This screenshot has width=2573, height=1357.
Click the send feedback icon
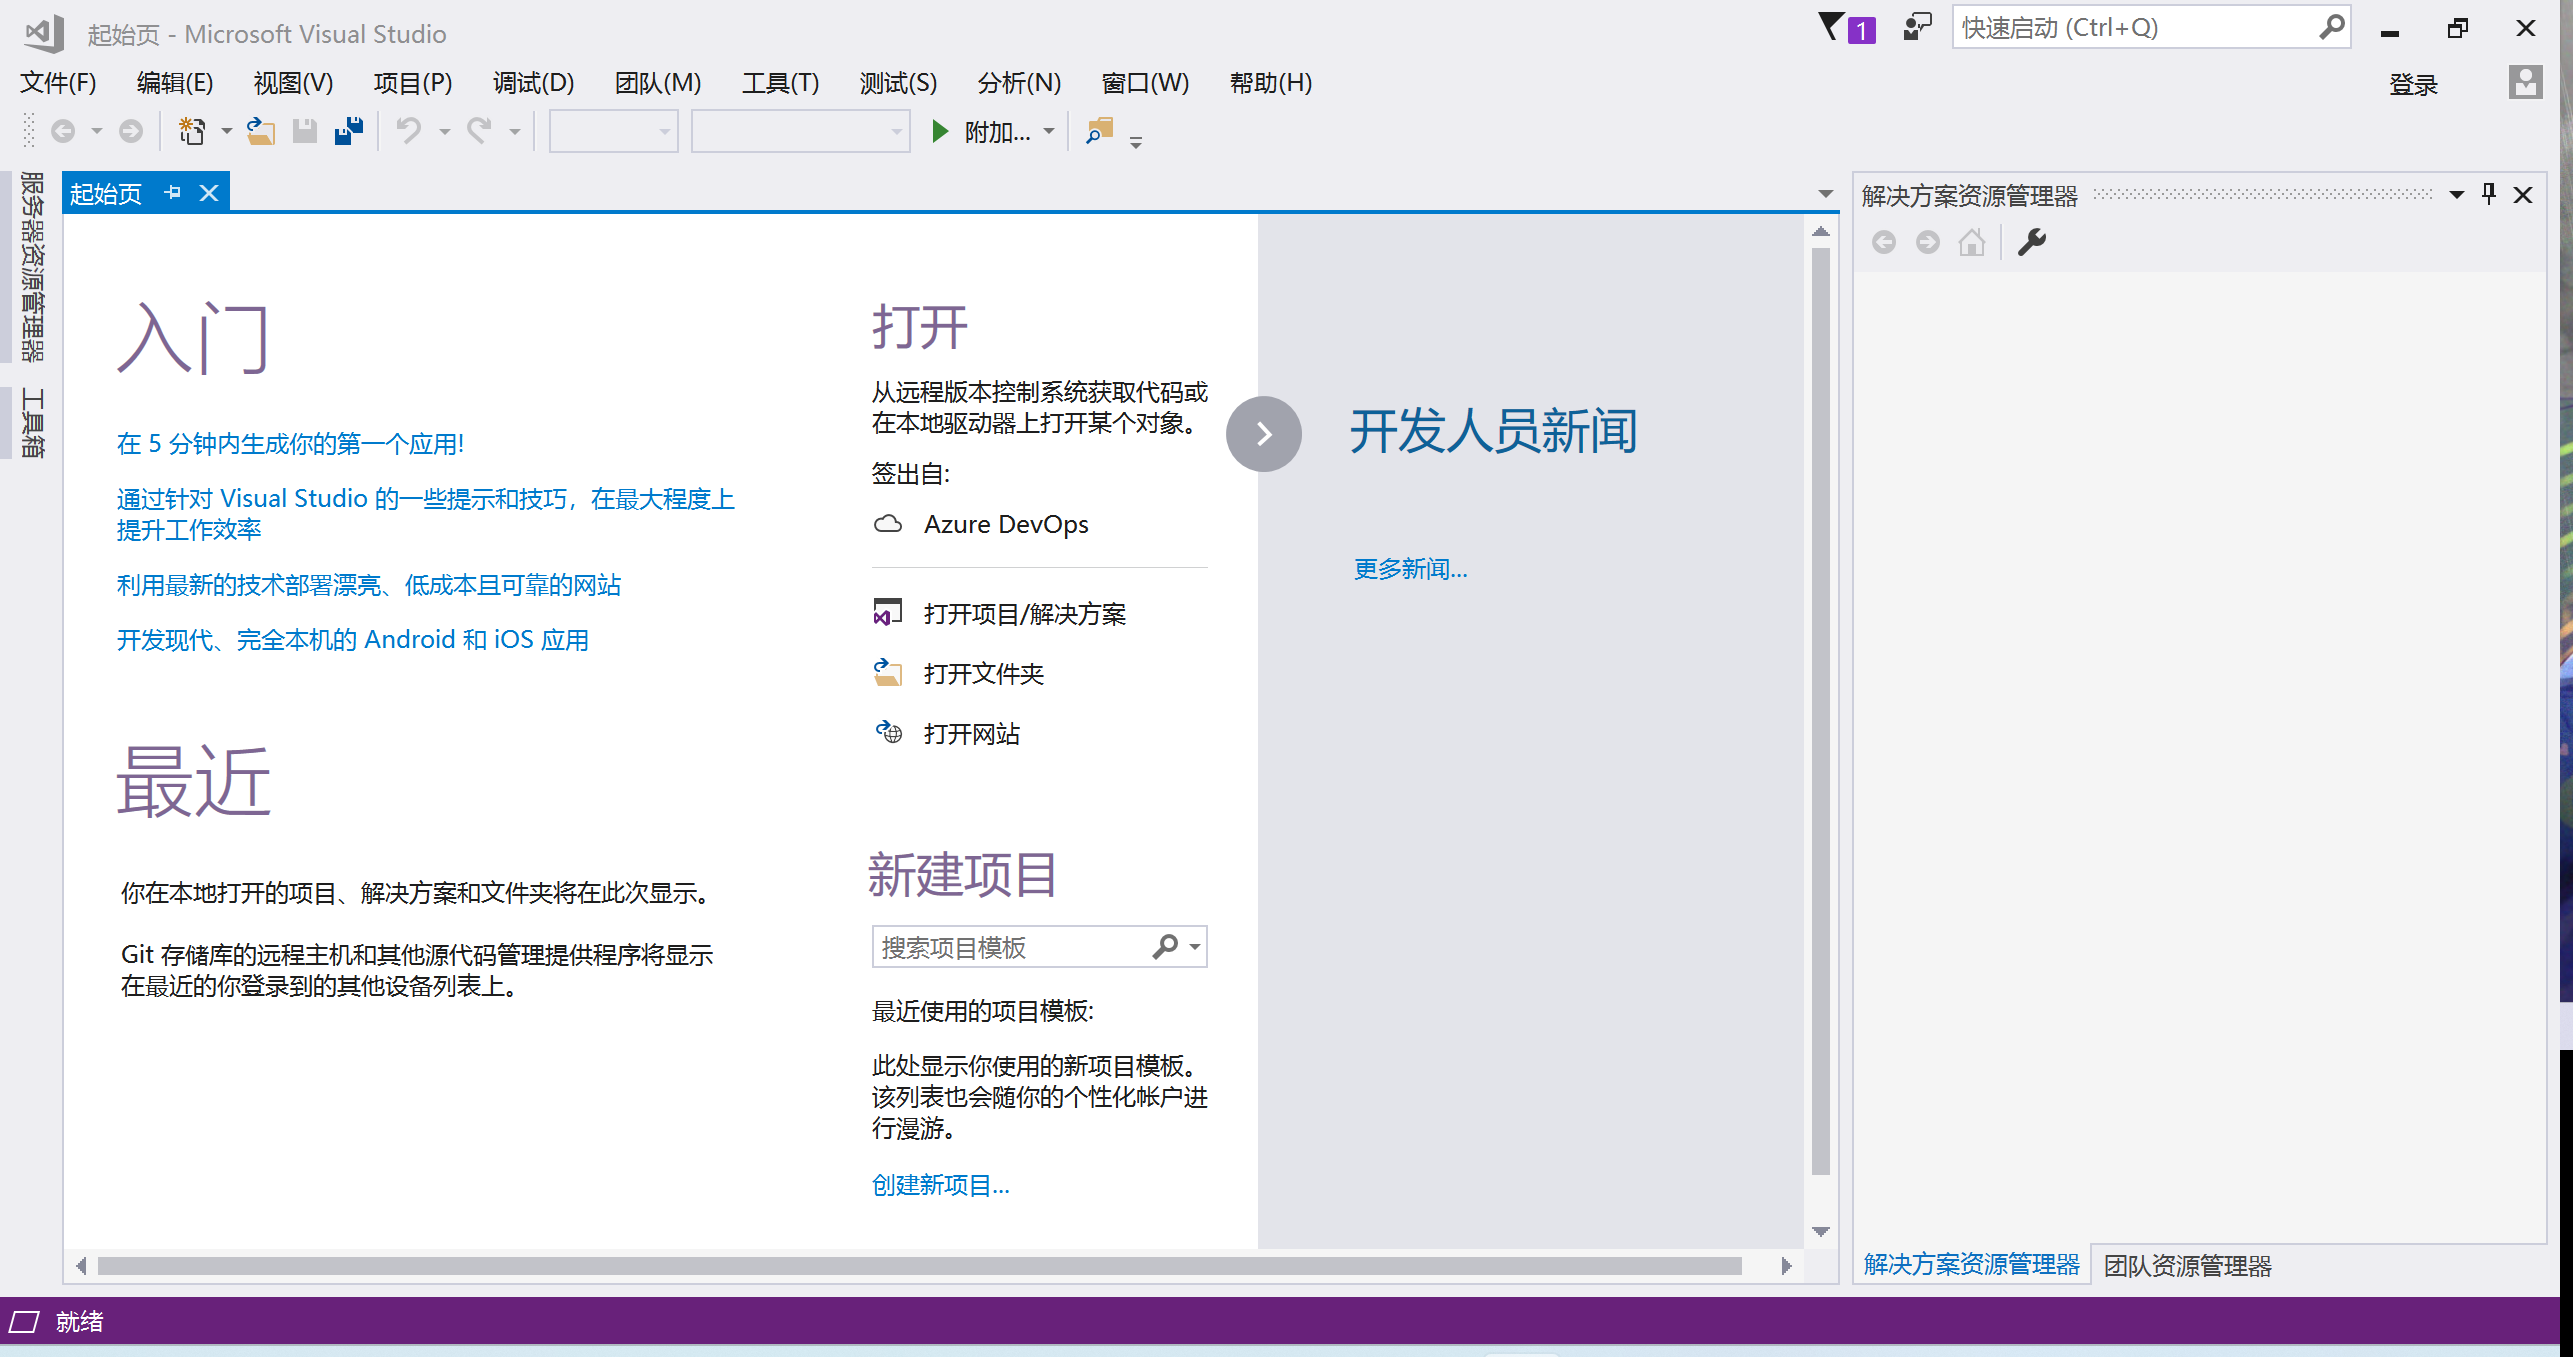[1916, 27]
